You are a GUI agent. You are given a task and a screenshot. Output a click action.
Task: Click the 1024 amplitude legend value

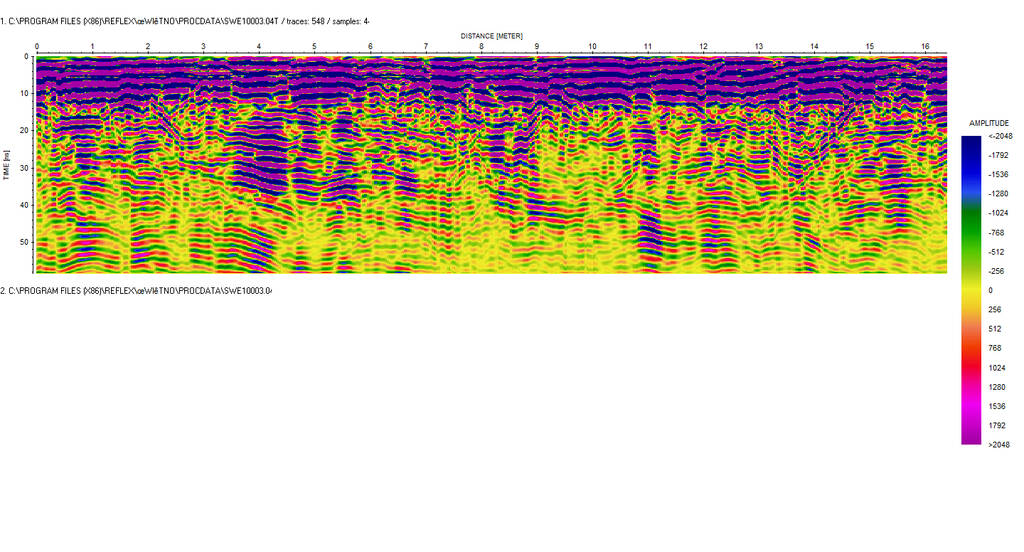click(x=998, y=367)
